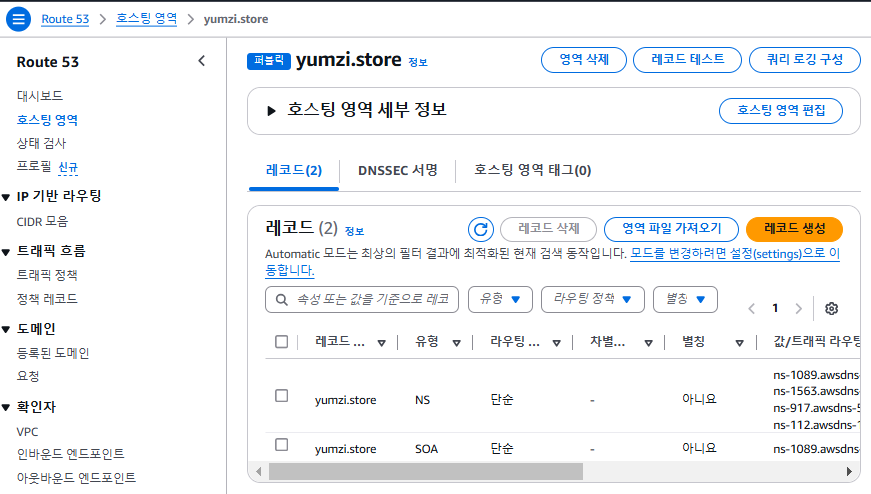Open 프로필 in sidebar

(x=34, y=167)
